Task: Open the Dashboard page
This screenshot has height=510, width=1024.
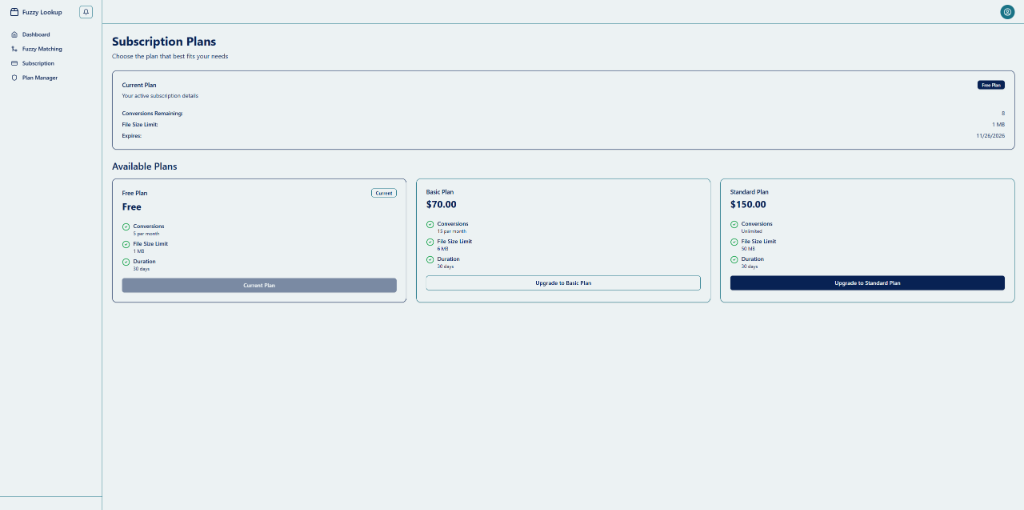Action: (x=36, y=35)
